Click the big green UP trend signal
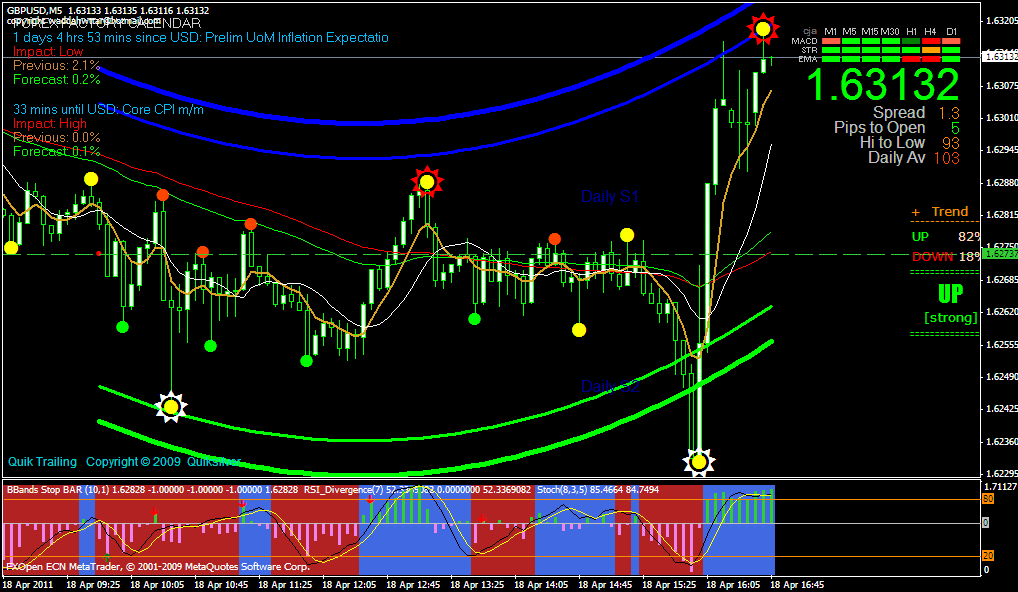 pyautogui.click(x=950, y=294)
